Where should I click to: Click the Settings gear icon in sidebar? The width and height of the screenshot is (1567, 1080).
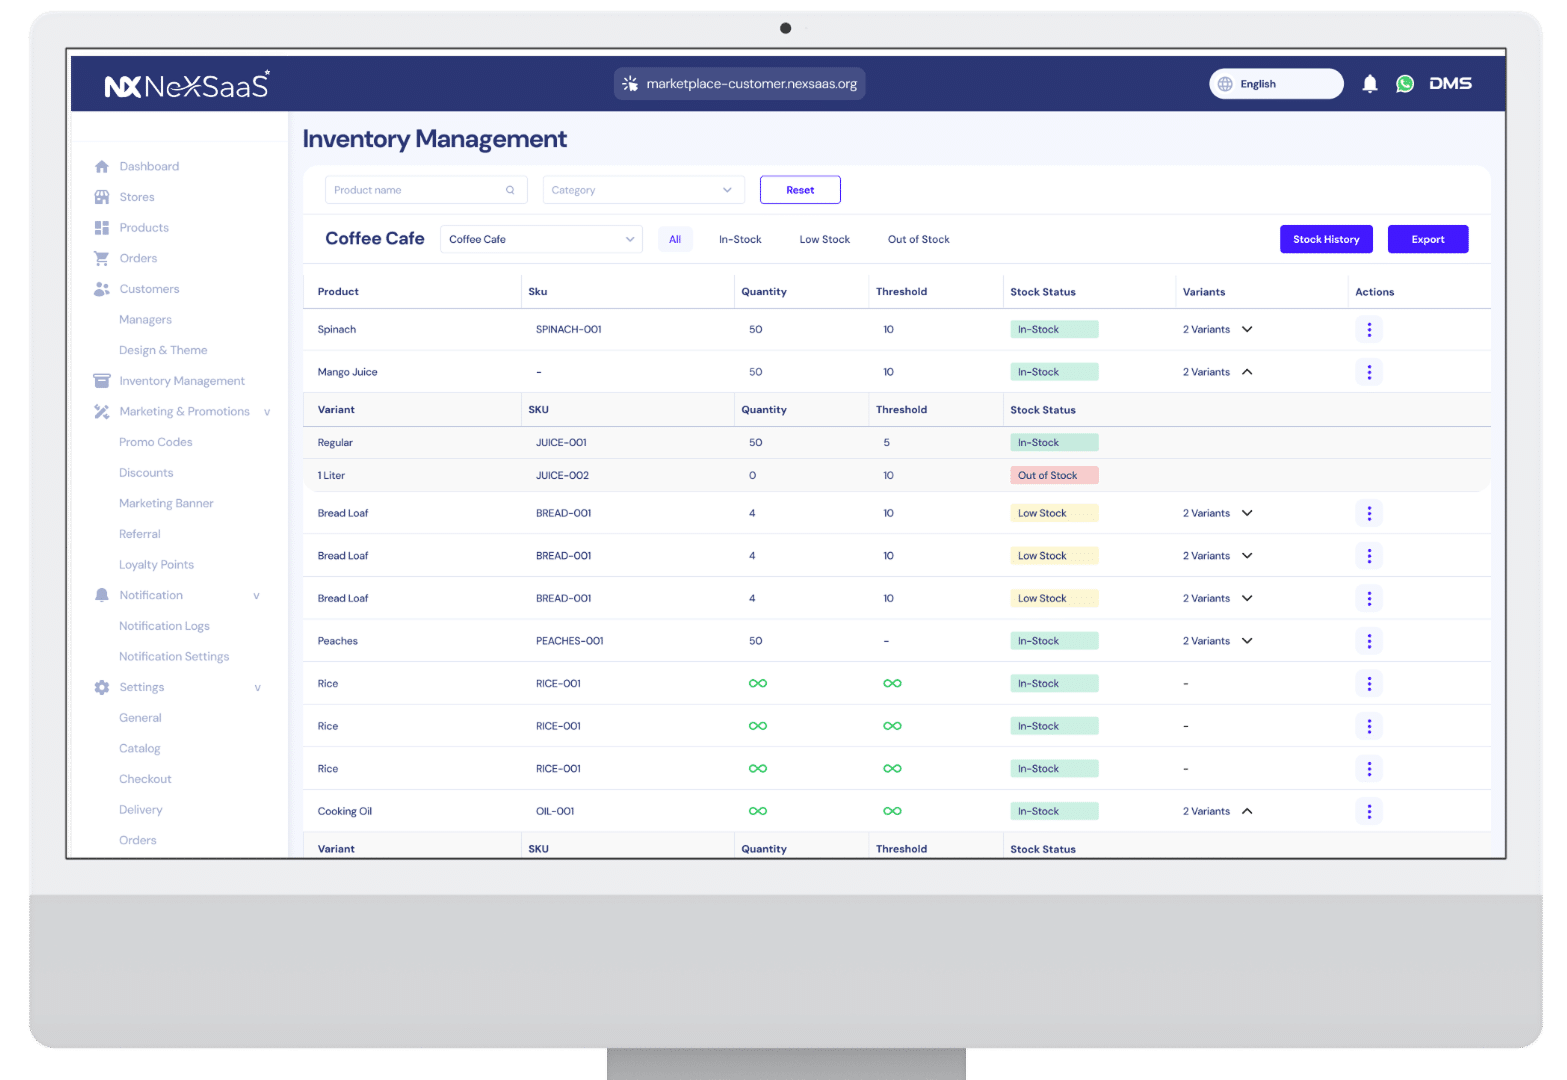coord(101,687)
